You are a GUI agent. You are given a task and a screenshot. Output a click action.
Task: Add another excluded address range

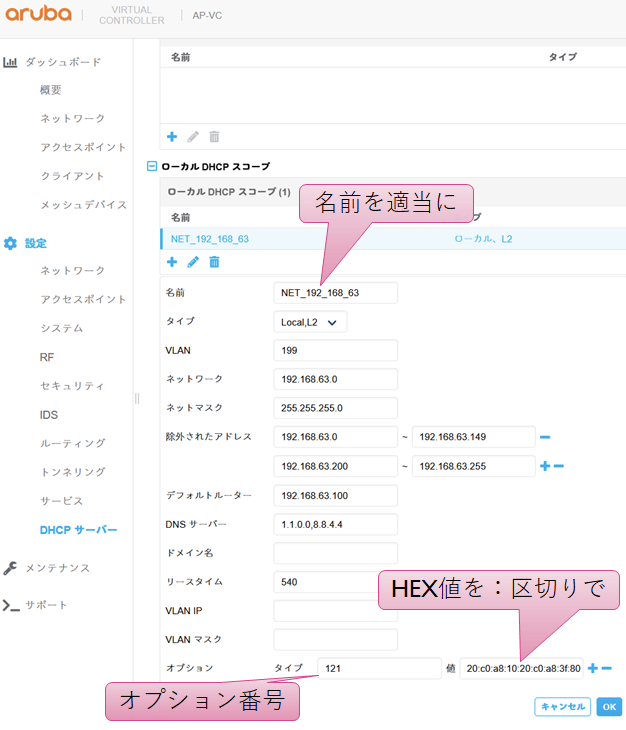point(545,466)
